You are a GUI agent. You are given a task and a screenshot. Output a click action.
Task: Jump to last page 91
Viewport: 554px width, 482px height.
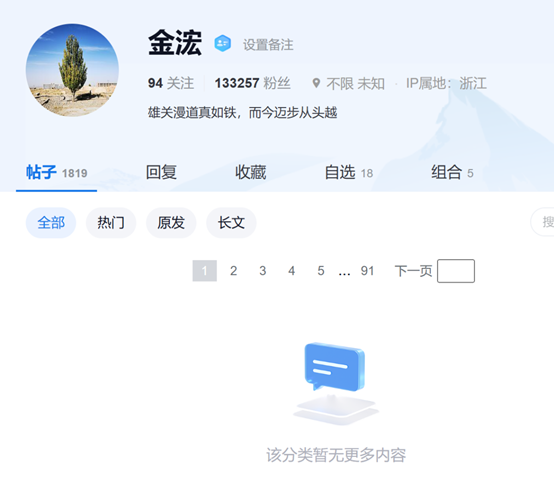point(367,271)
